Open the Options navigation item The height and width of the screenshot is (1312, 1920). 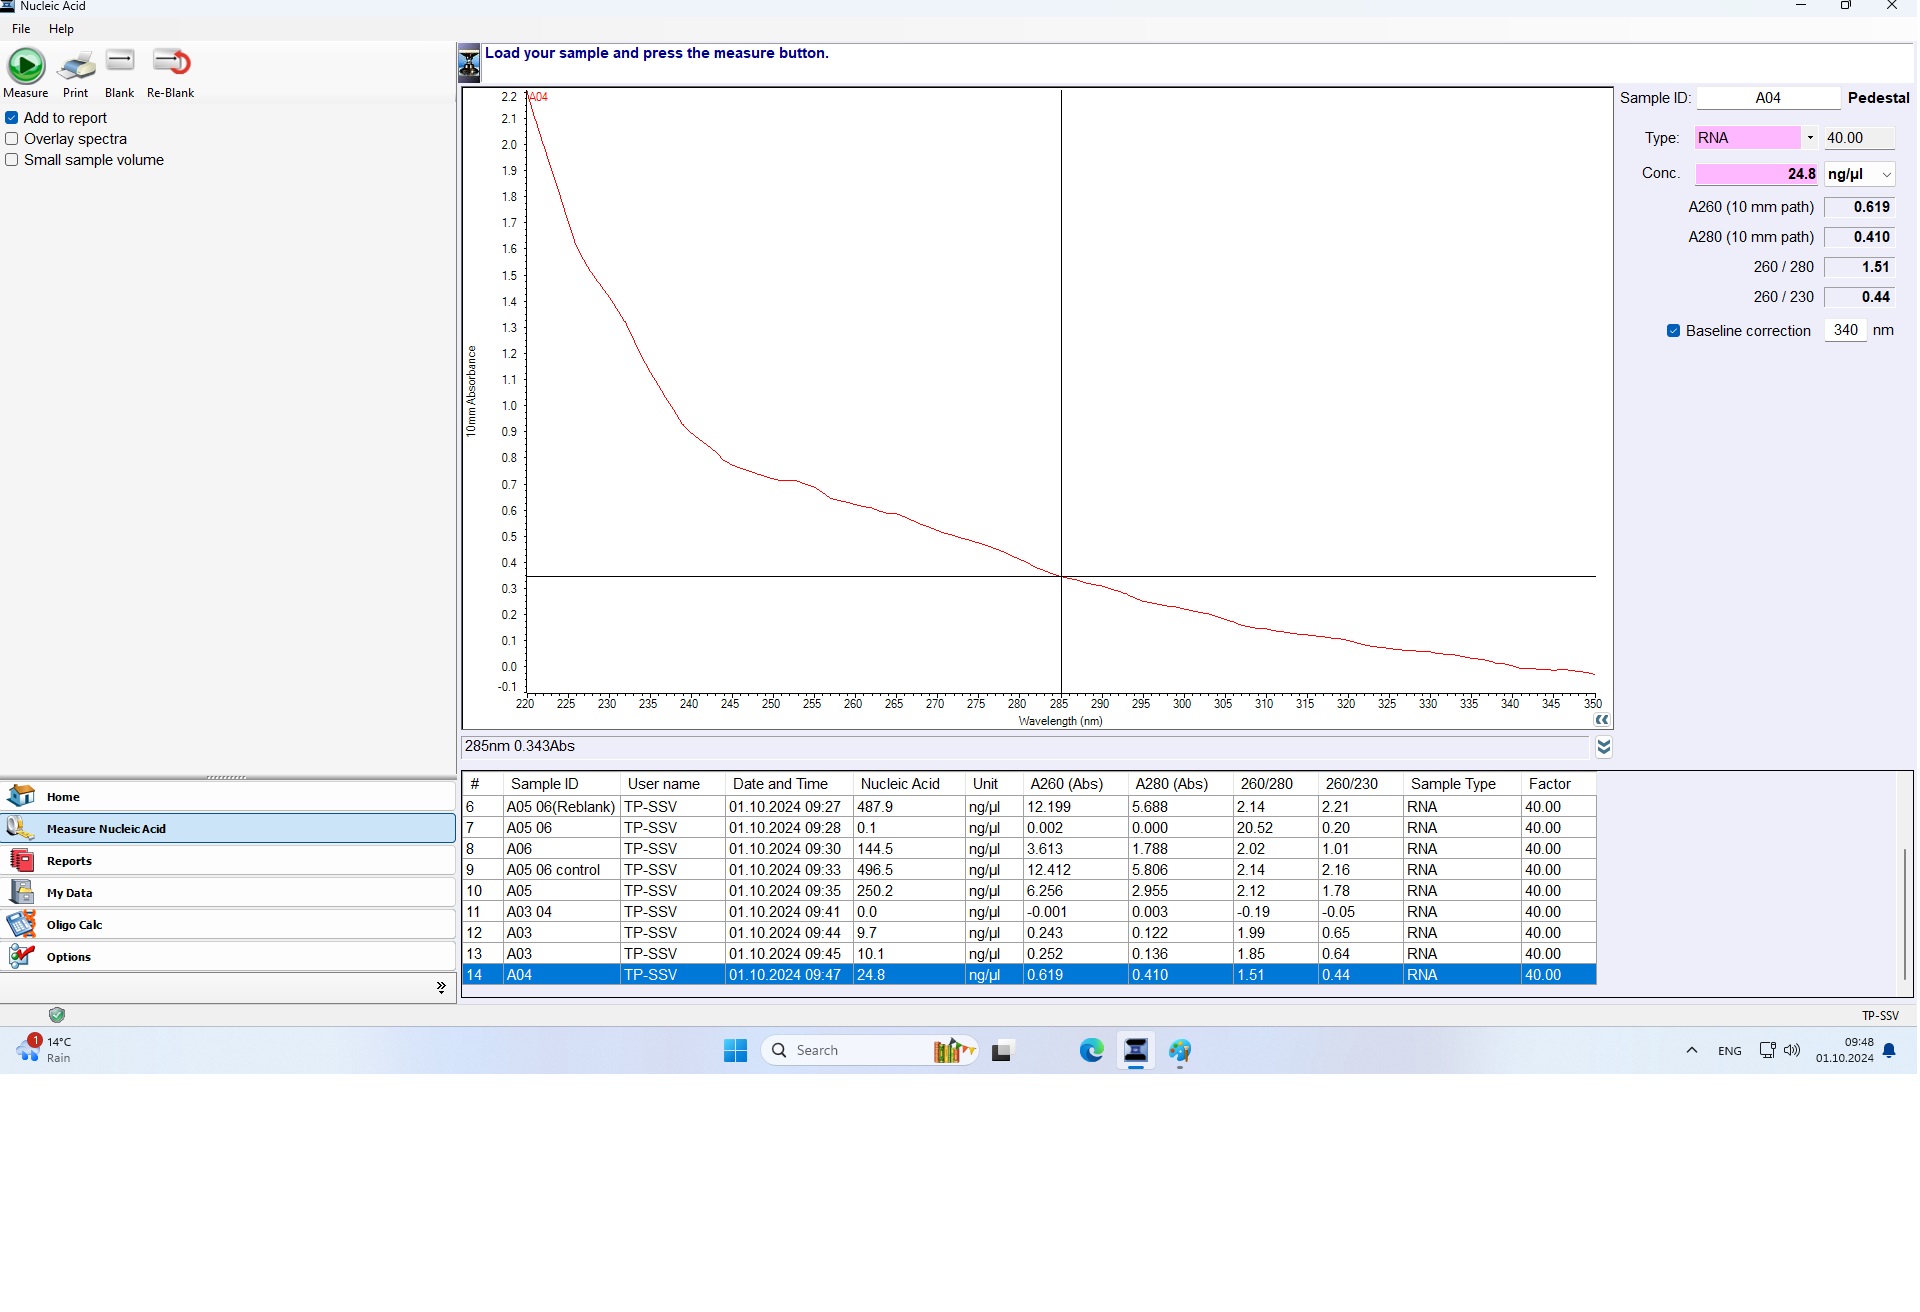coord(68,957)
